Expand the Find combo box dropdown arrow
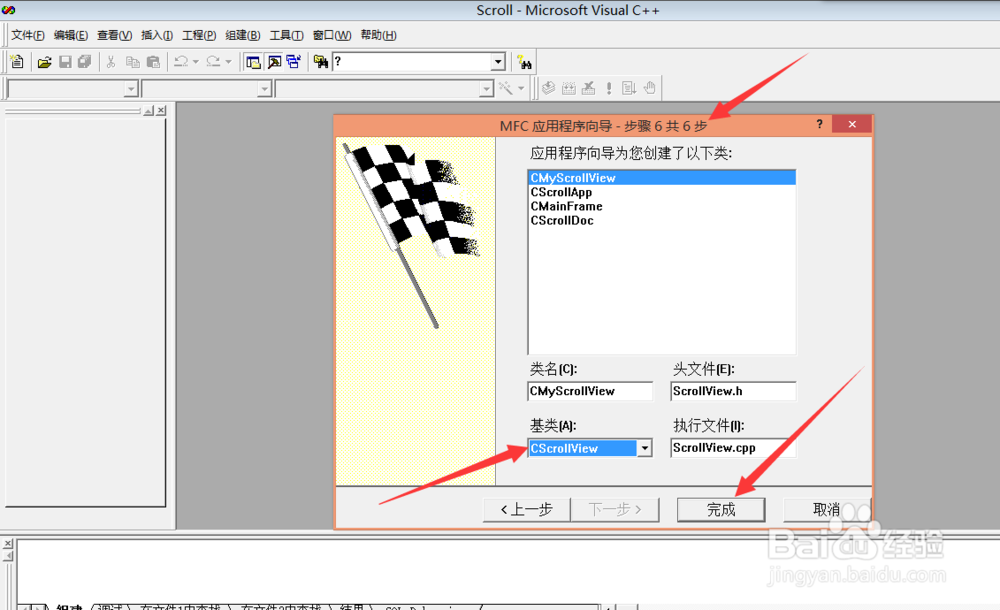Image resolution: width=1000 pixels, height=610 pixels. pos(498,62)
